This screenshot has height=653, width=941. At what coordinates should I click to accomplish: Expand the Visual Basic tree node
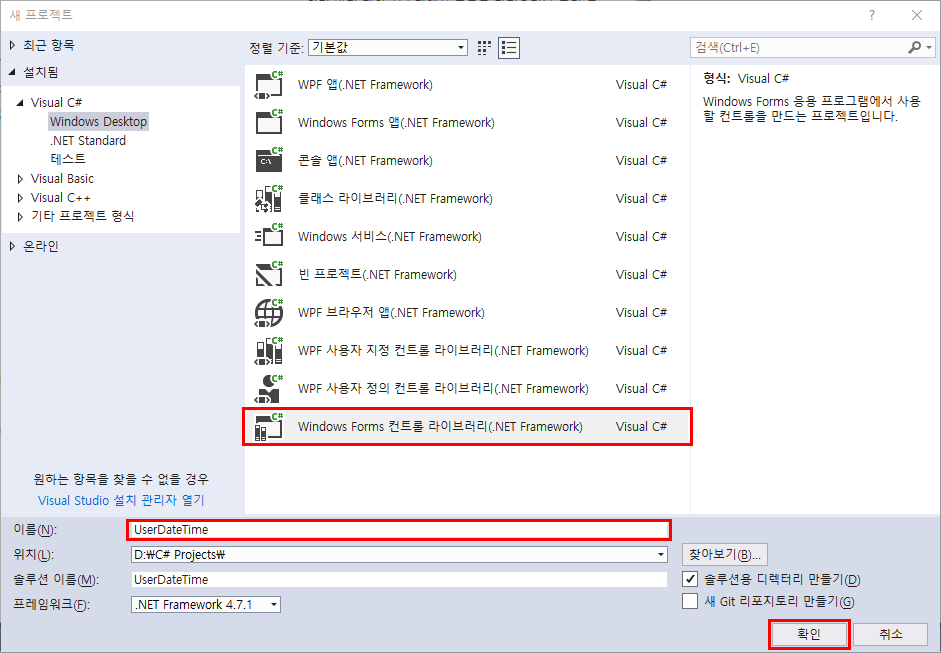pos(20,179)
